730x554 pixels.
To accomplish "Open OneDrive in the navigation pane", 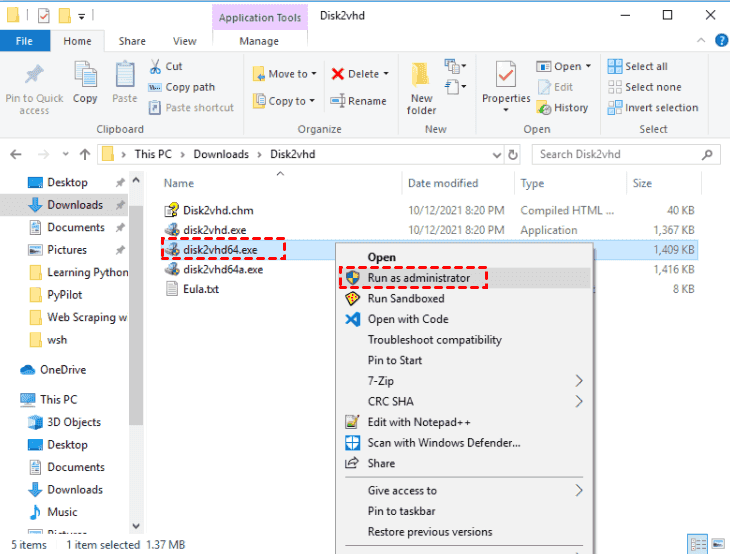I will coord(63,370).
